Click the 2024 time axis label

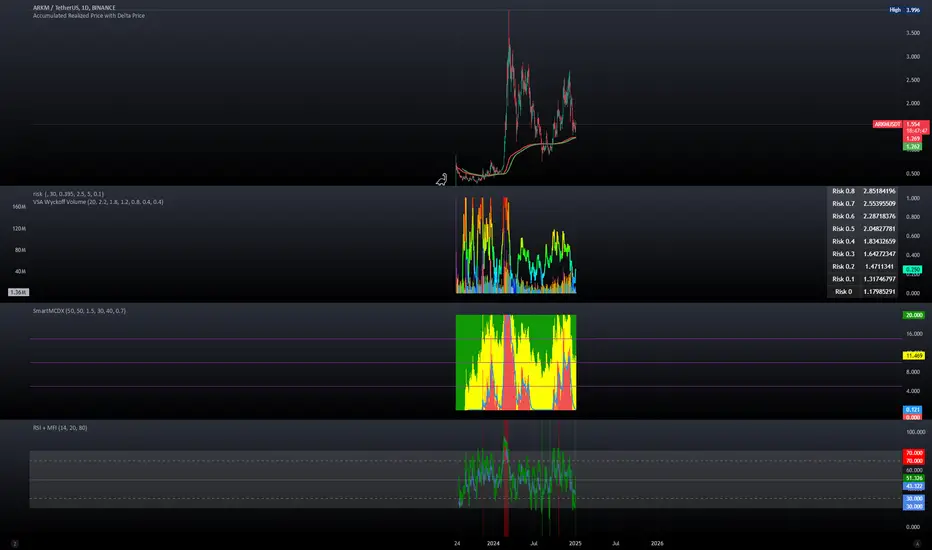click(493, 543)
